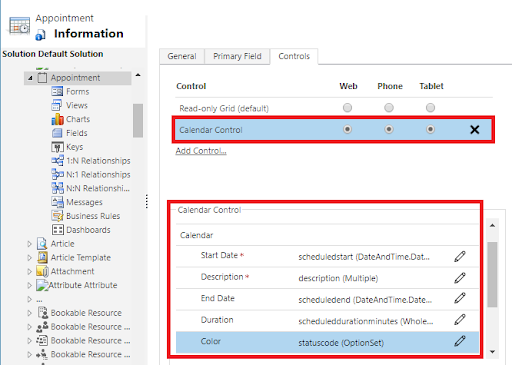Open the Forms node icon
Image resolution: width=512 pixels, height=365 pixels.
(57, 91)
